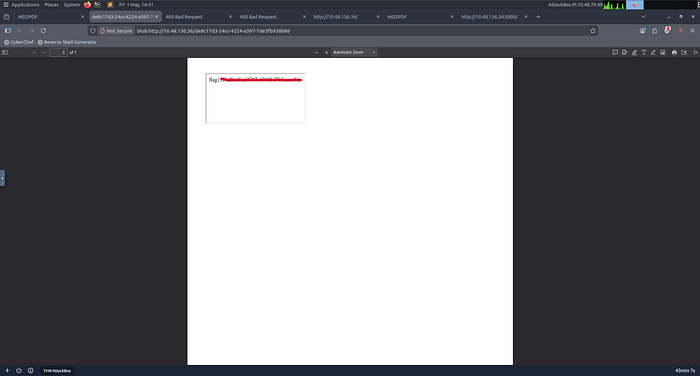
Task: Open the extension with the red badge
Action: point(667,30)
